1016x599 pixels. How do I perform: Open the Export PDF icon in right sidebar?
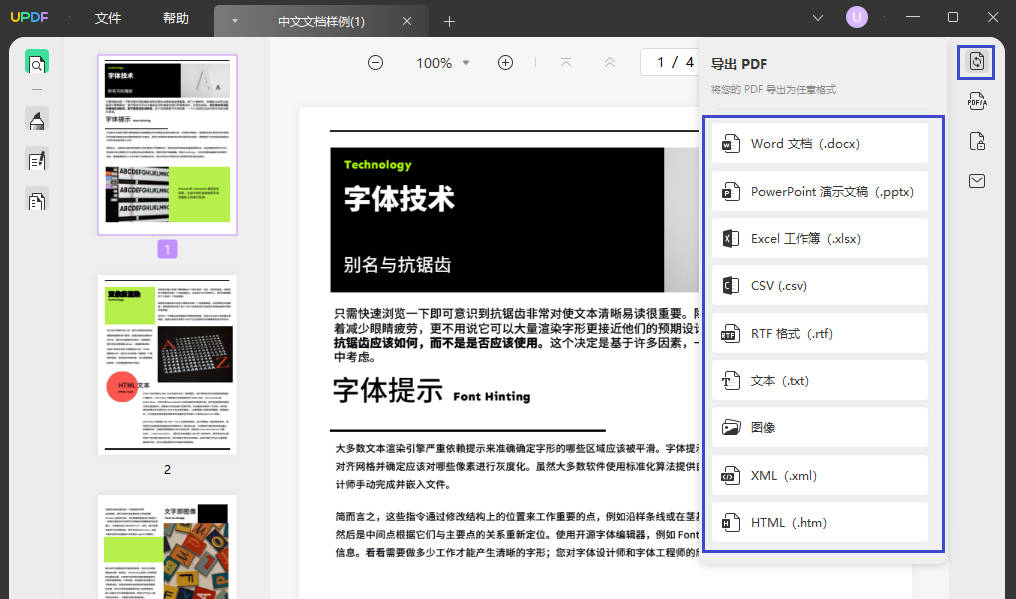coord(976,62)
